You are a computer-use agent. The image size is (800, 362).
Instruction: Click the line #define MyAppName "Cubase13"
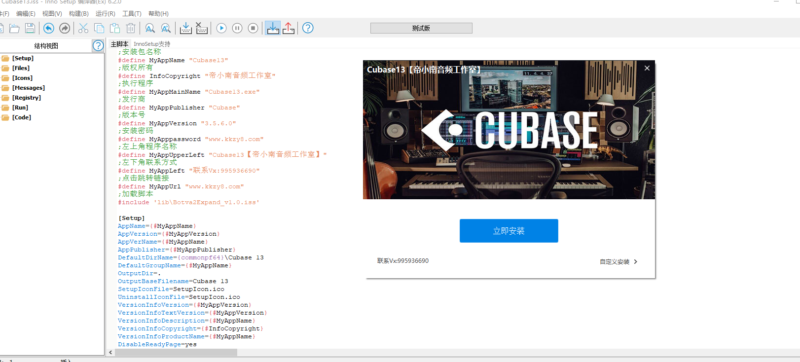pyautogui.click(x=173, y=60)
